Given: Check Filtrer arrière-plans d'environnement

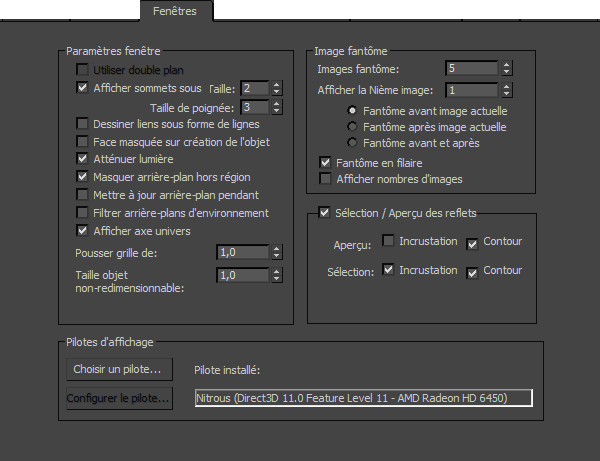Looking at the screenshot, I should coord(82,213).
